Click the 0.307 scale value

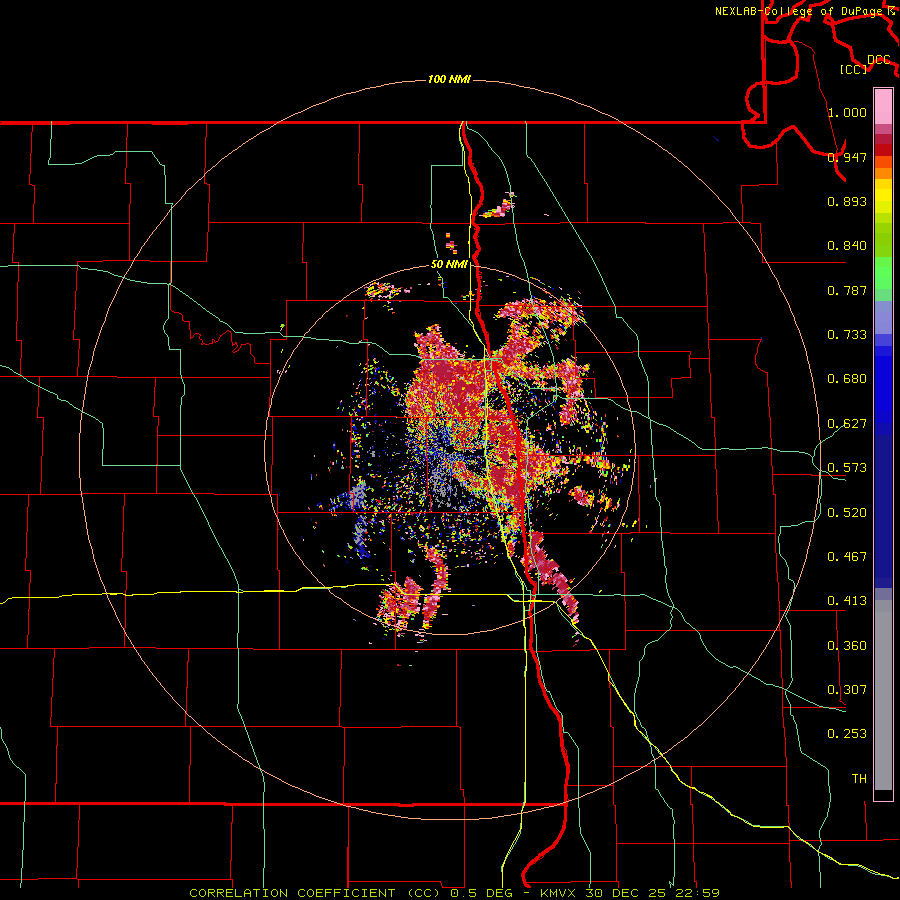pyautogui.click(x=847, y=690)
